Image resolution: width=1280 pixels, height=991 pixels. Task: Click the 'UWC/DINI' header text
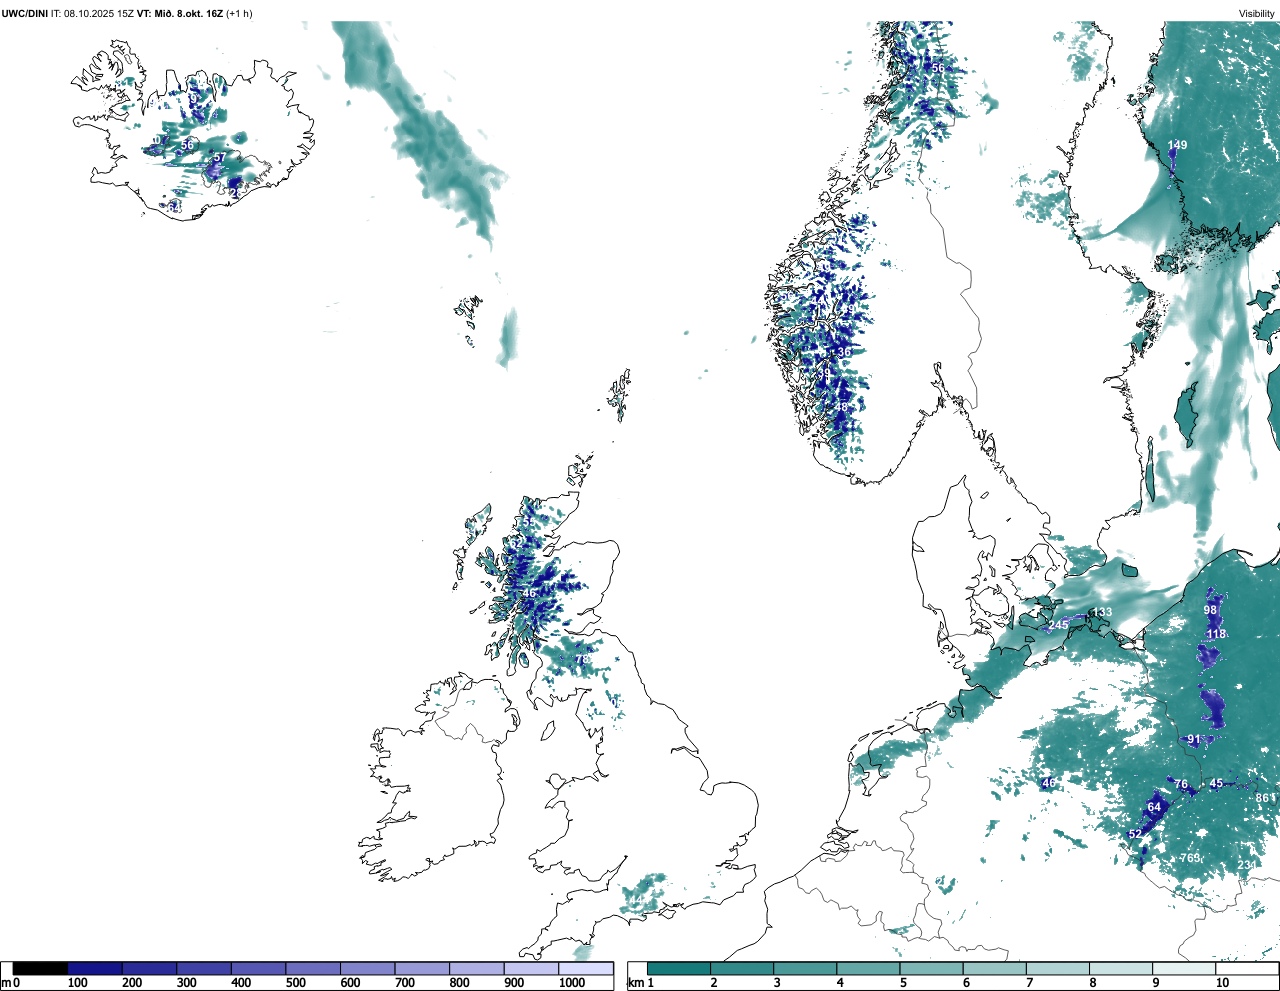point(24,13)
